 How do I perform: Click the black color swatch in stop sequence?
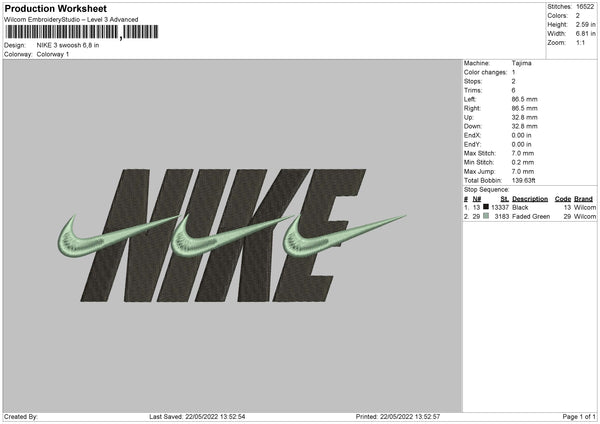486,207
